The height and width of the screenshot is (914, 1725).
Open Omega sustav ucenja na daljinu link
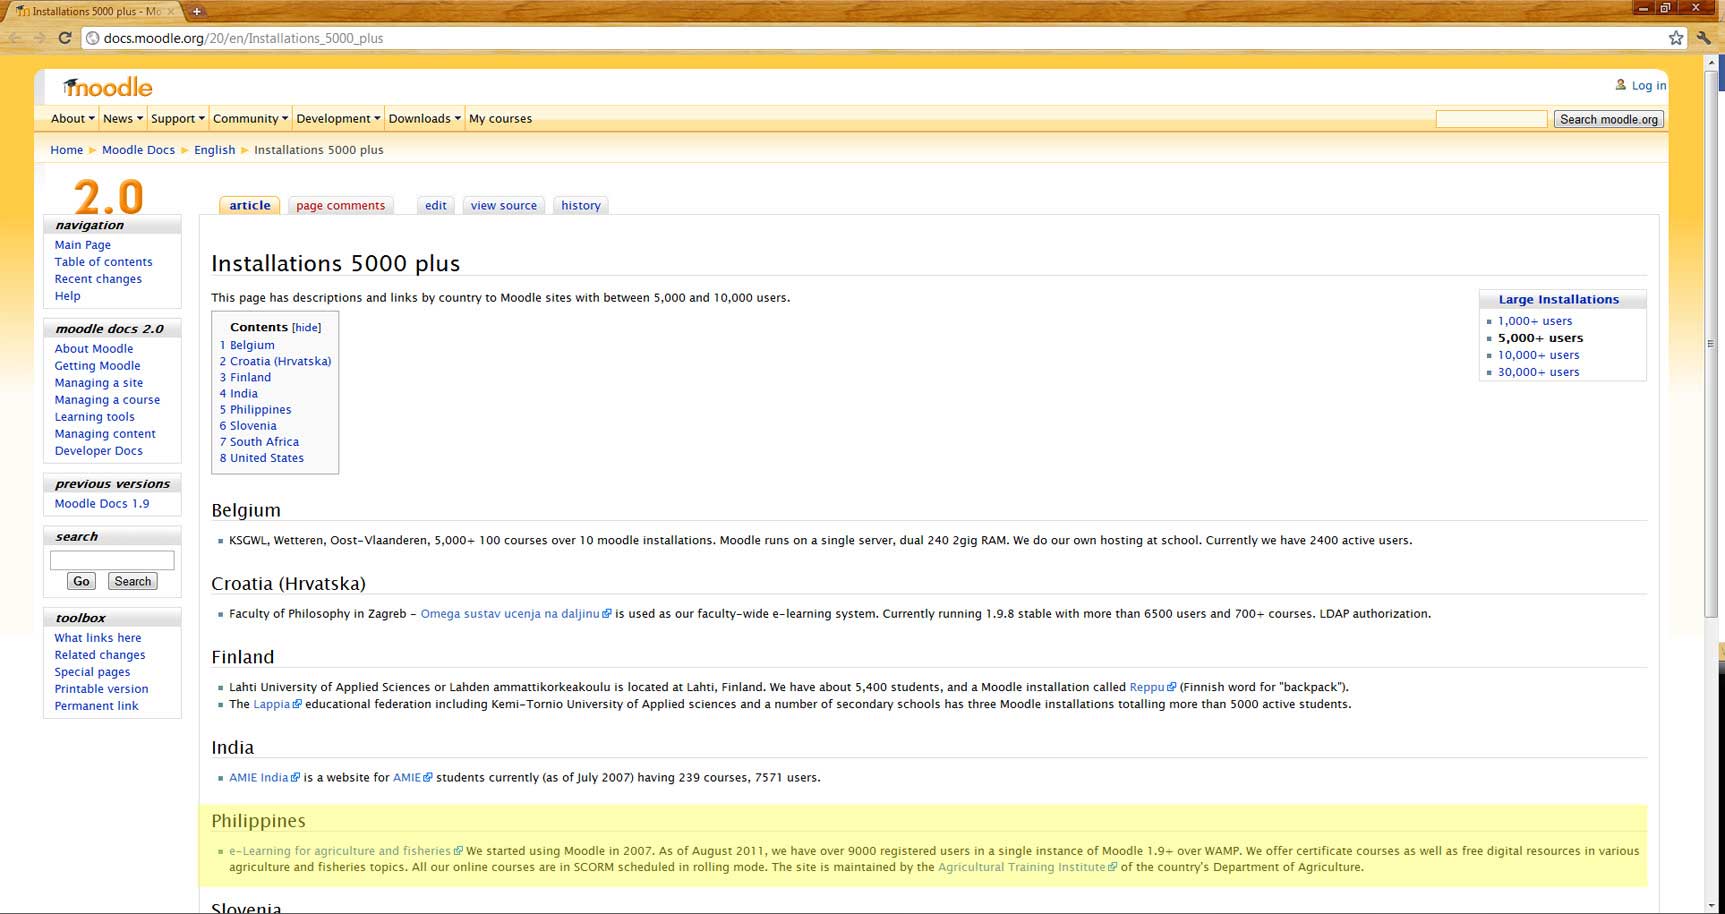point(516,614)
